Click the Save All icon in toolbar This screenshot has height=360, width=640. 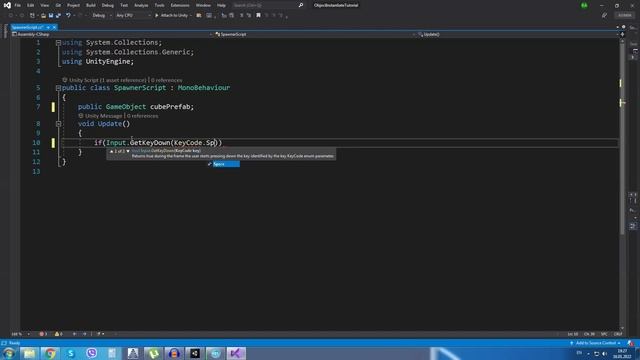click(x=58, y=16)
